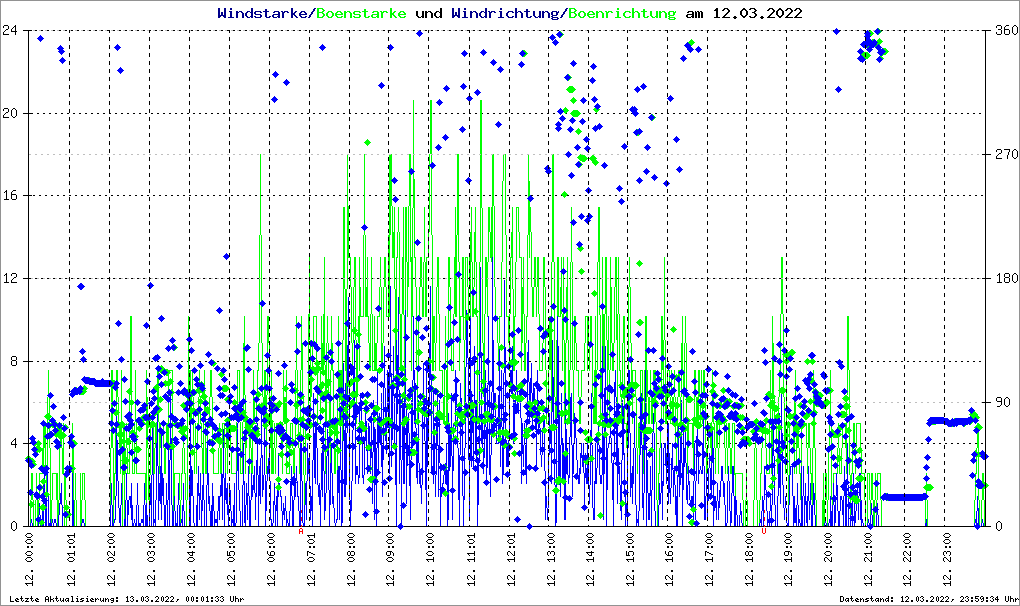The height and width of the screenshot is (606, 1020).
Task: Click the left axis value 24
Action: point(9,31)
